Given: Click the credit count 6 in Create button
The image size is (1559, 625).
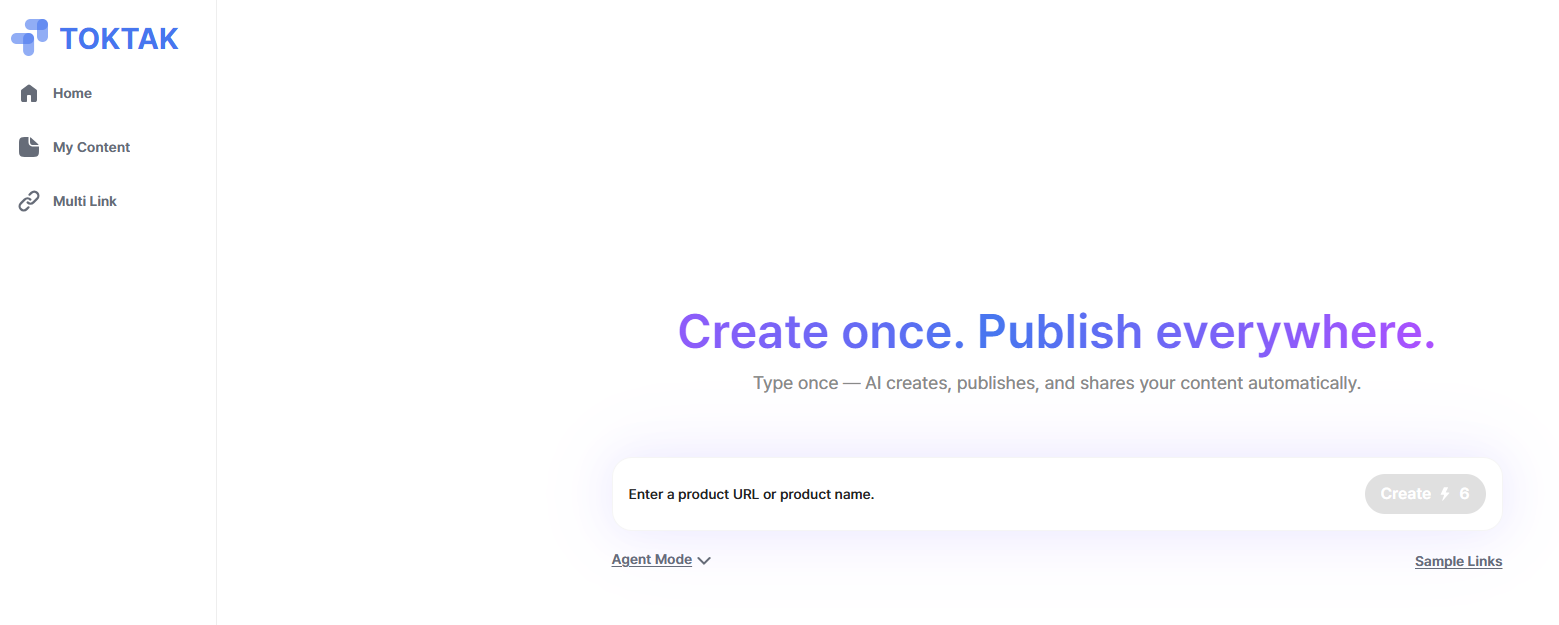Looking at the screenshot, I should pyautogui.click(x=1464, y=494).
